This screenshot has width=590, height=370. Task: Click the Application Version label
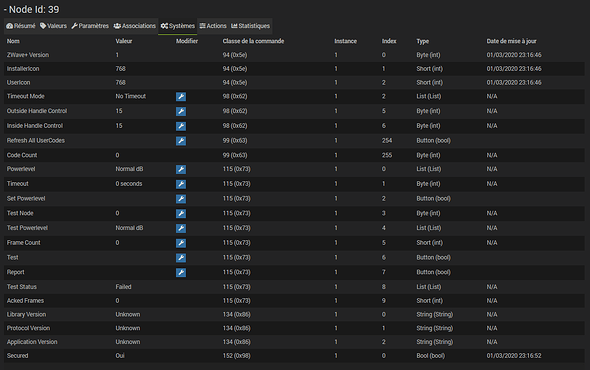(x=32, y=342)
